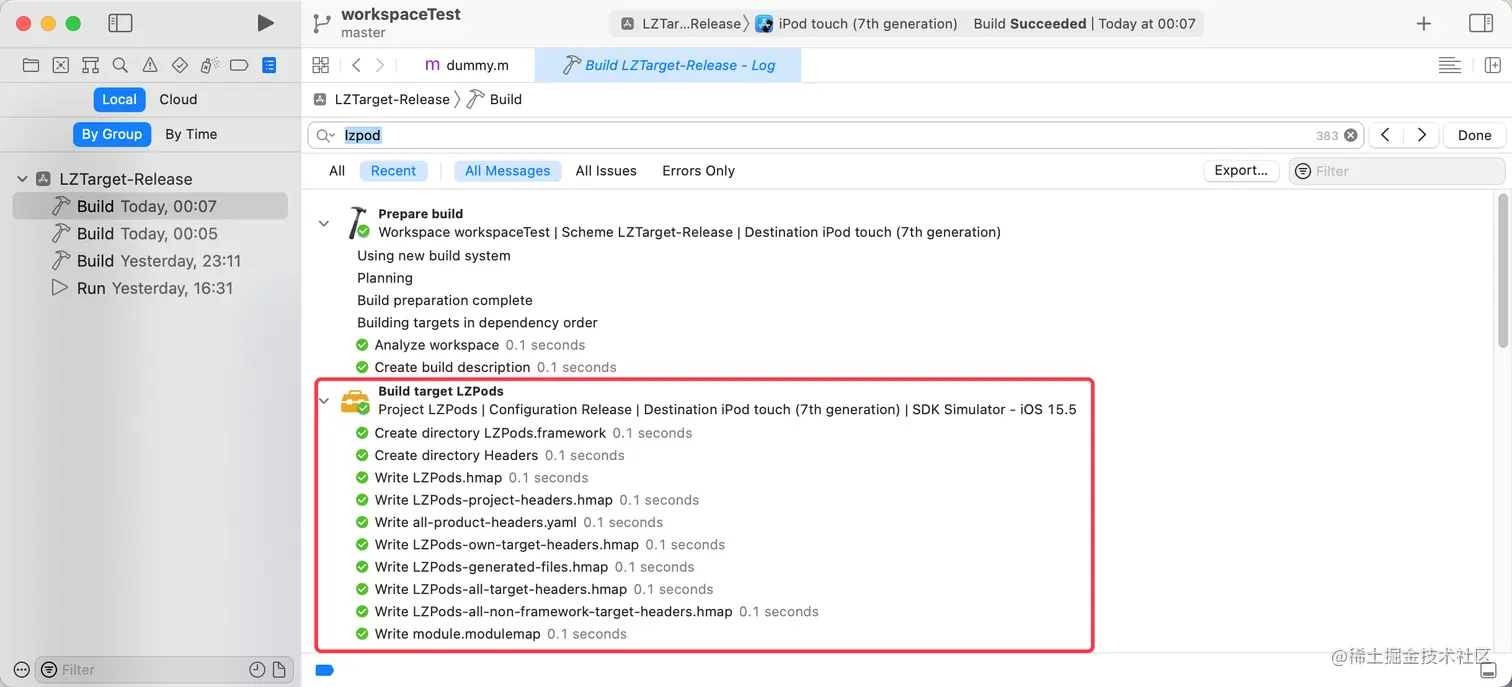This screenshot has width=1512, height=687.
Task: Focus the log Filter field
Action: (x=1397, y=171)
